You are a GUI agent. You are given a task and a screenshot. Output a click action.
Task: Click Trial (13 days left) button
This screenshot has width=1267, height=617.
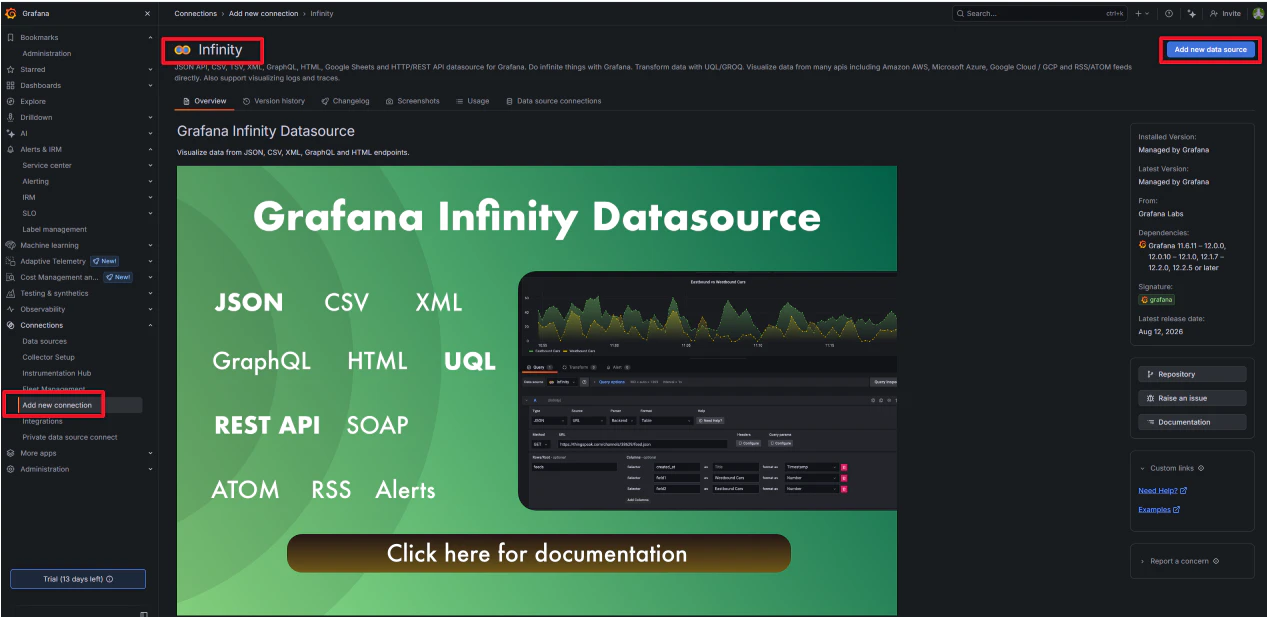78,579
